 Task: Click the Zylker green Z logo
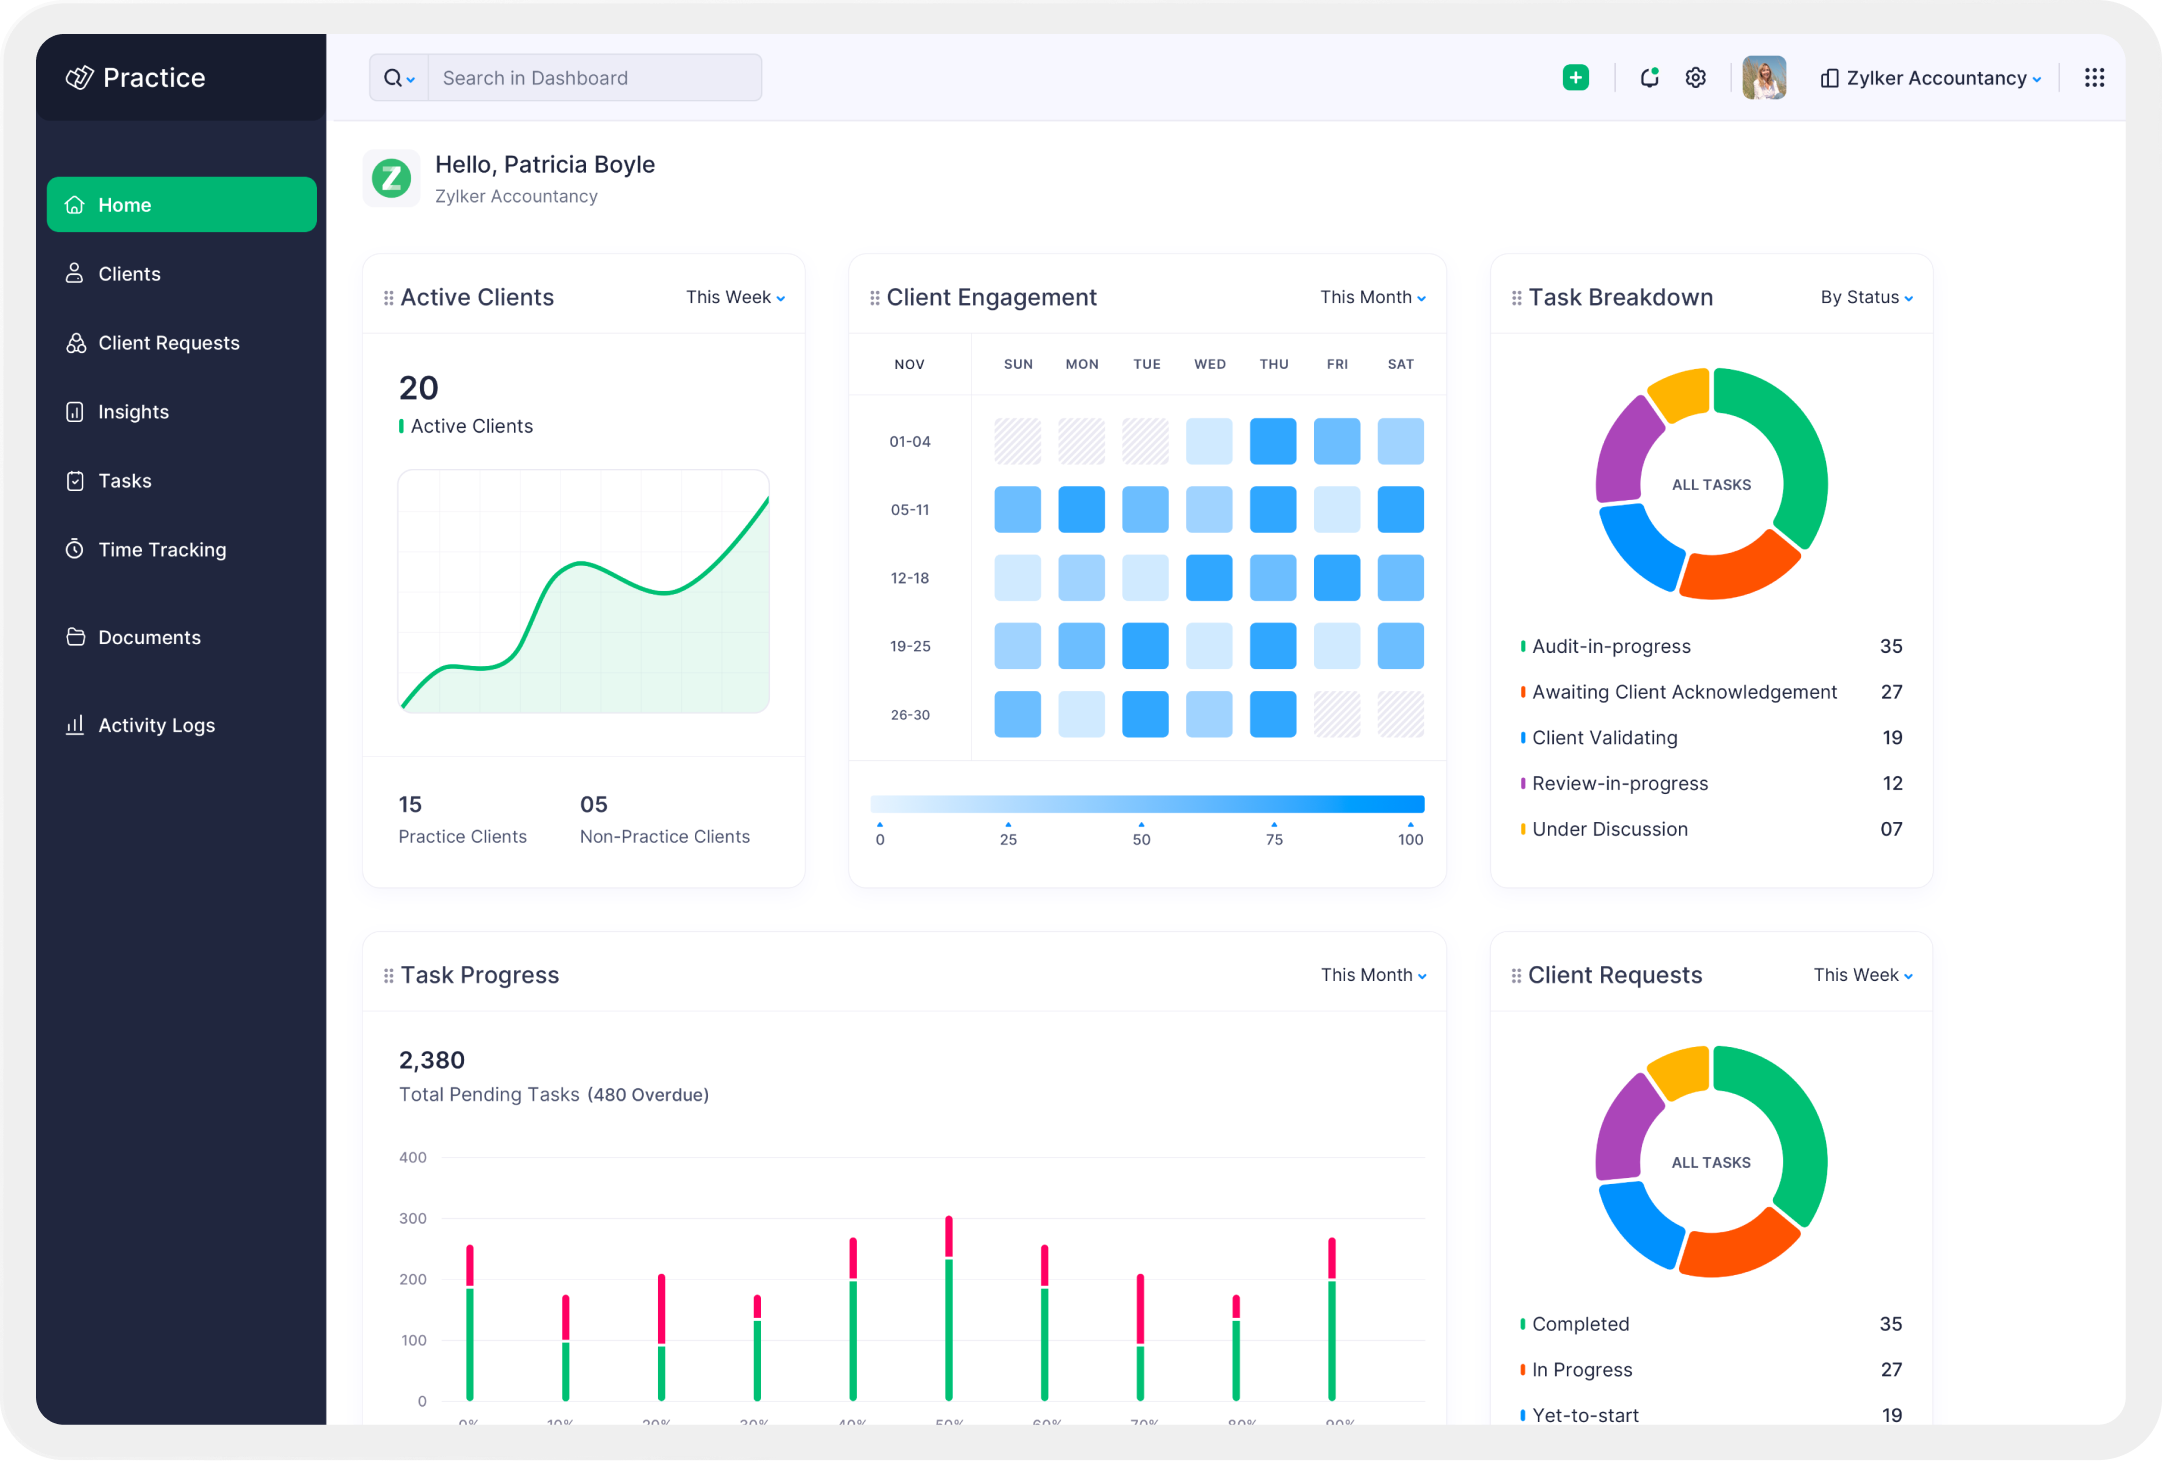391,179
